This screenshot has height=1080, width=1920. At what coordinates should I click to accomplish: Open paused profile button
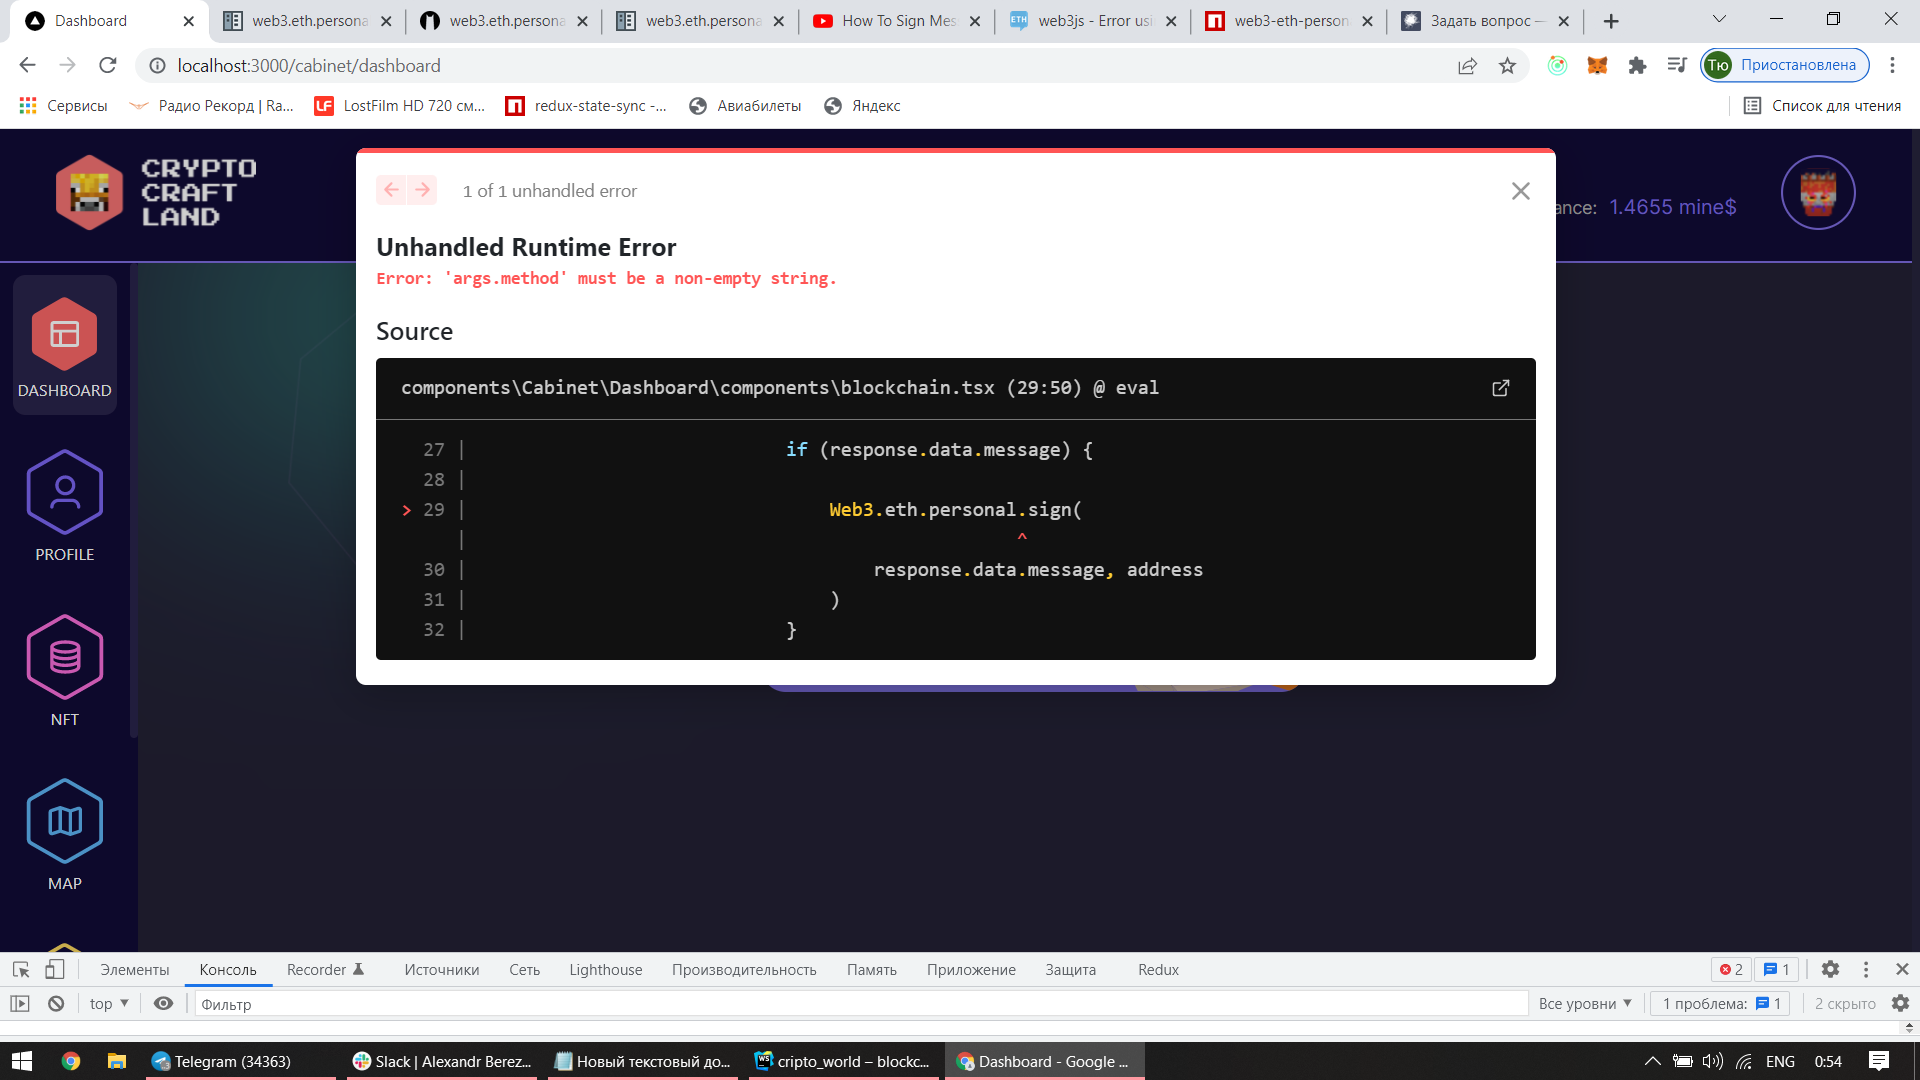click(1785, 65)
